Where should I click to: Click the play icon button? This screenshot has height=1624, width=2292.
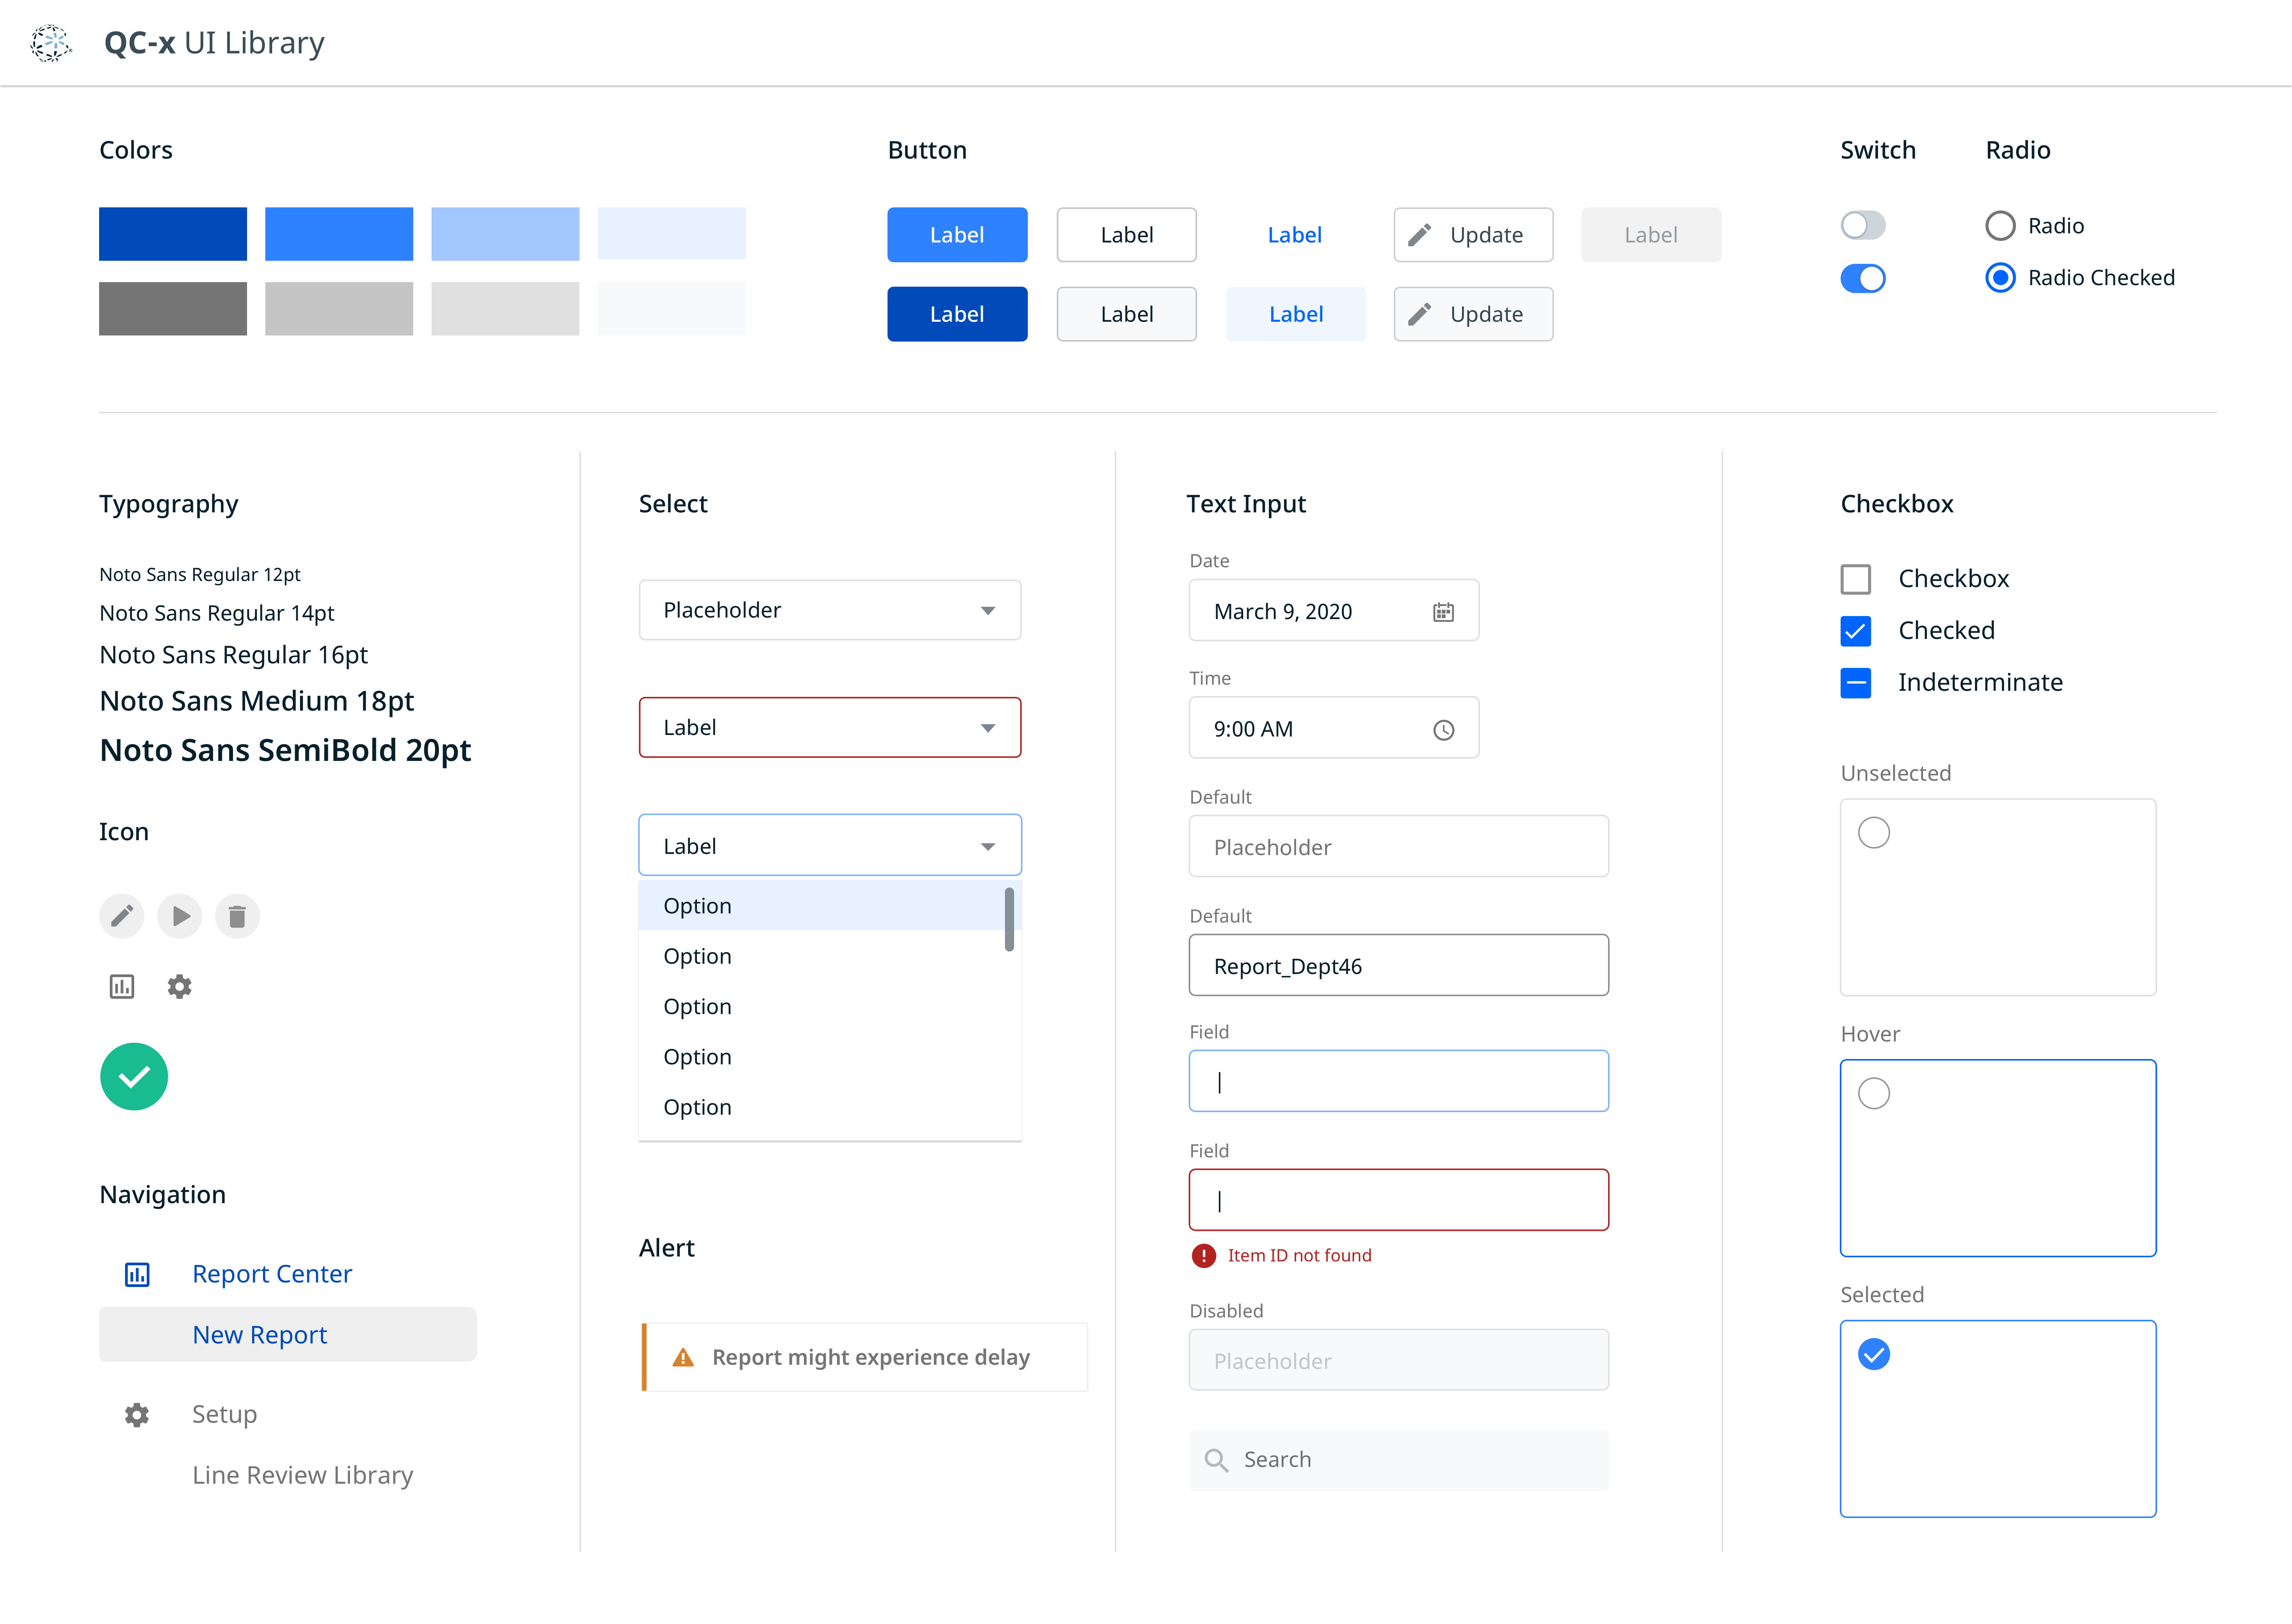180,916
